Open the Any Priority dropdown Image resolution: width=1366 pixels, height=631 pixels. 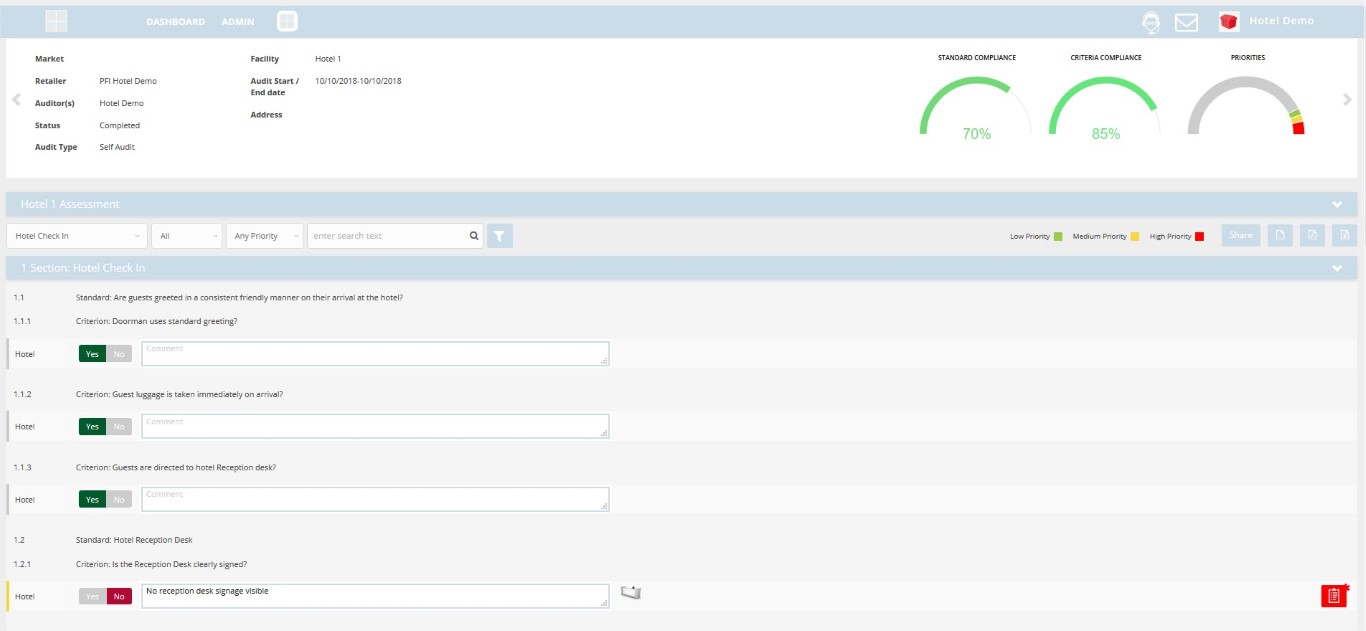click(264, 236)
